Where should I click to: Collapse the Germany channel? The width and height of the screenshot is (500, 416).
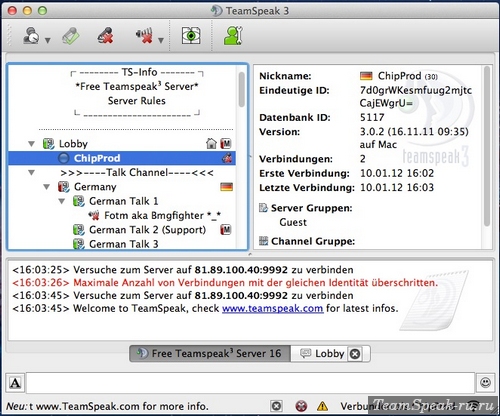tap(47, 187)
